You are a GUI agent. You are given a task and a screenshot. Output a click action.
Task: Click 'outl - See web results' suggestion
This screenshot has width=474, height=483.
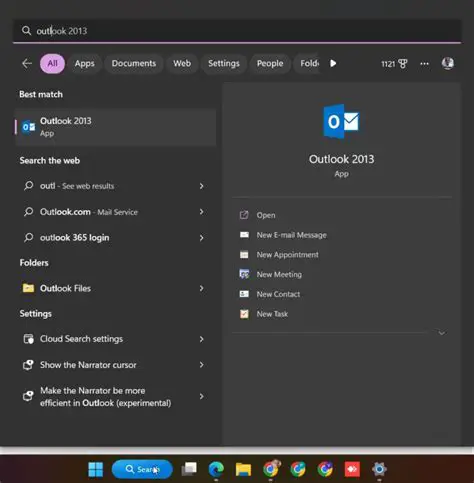(x=115, y=186)
